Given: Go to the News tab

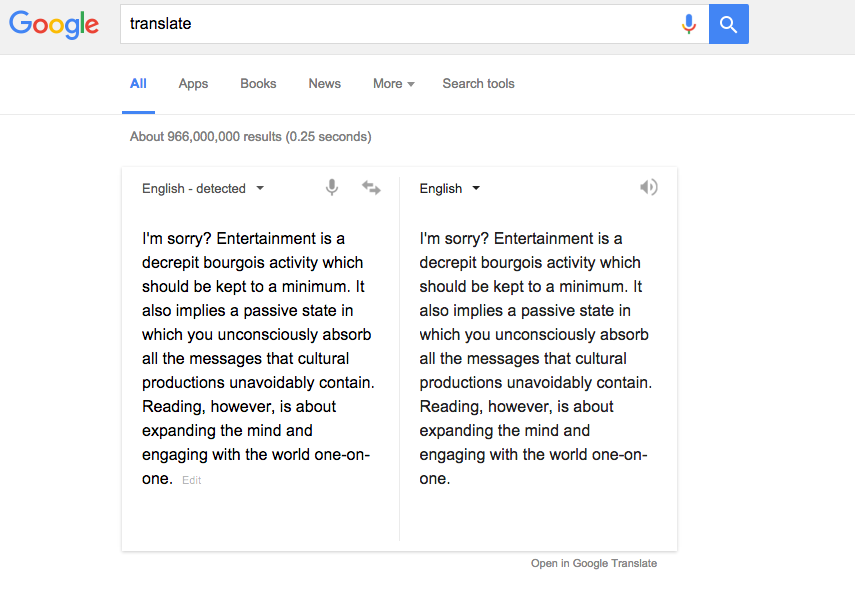Looking at the screenshot, I should 324,84.
